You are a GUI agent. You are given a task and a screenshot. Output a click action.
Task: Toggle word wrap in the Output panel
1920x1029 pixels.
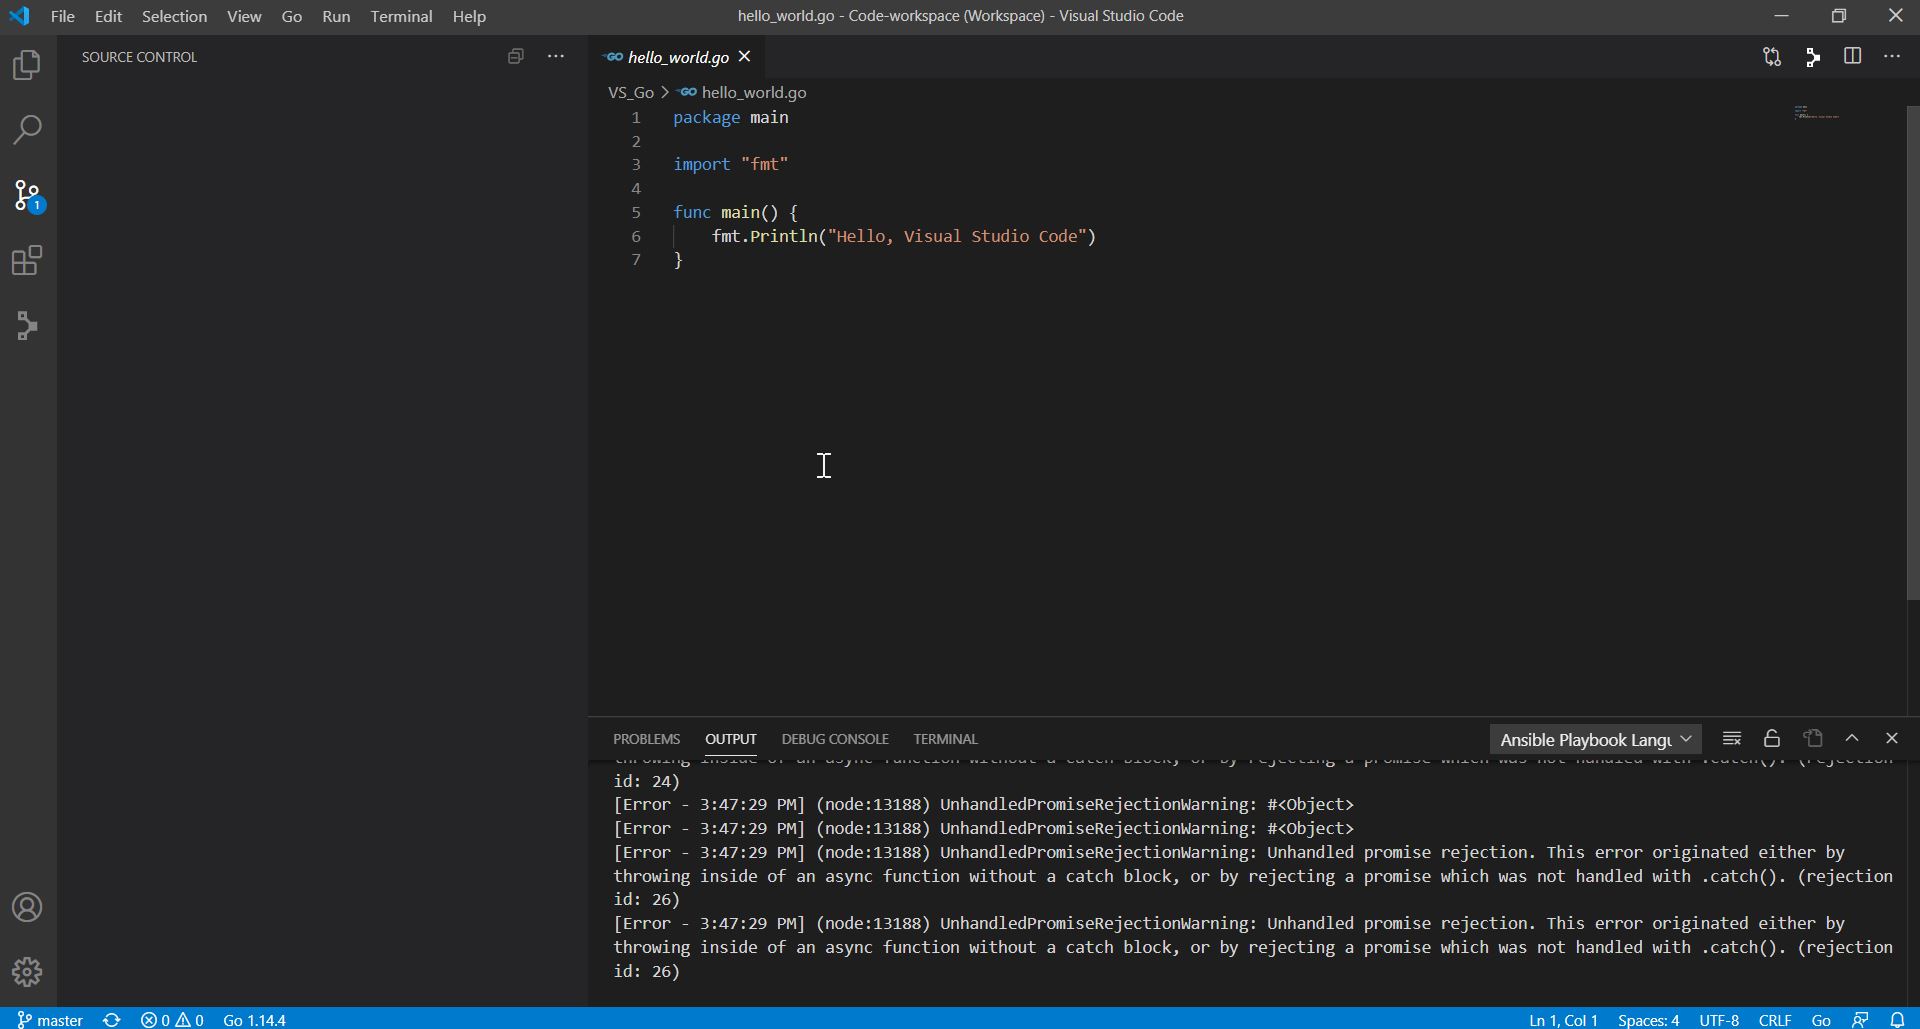(x=1811, y=738)
